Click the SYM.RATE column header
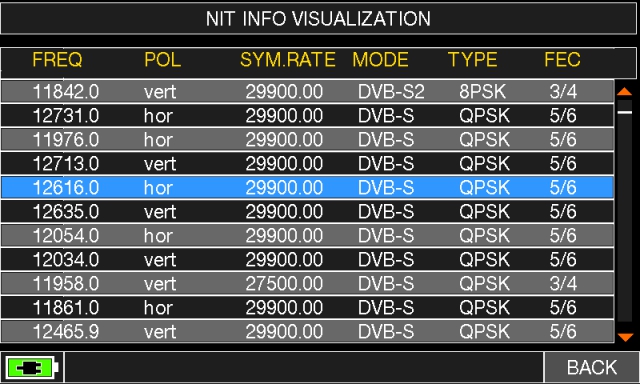The height and width of the screenshot is (384, 640). click(x=288, y=60)
